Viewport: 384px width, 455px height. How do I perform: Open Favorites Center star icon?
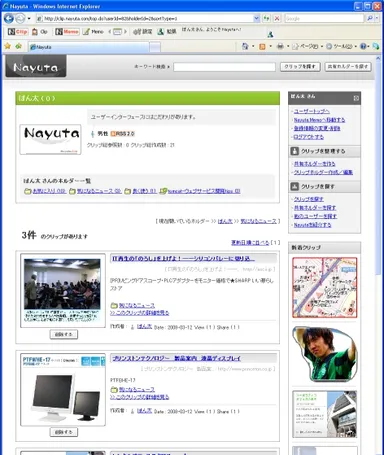click(x=8, y=46)
